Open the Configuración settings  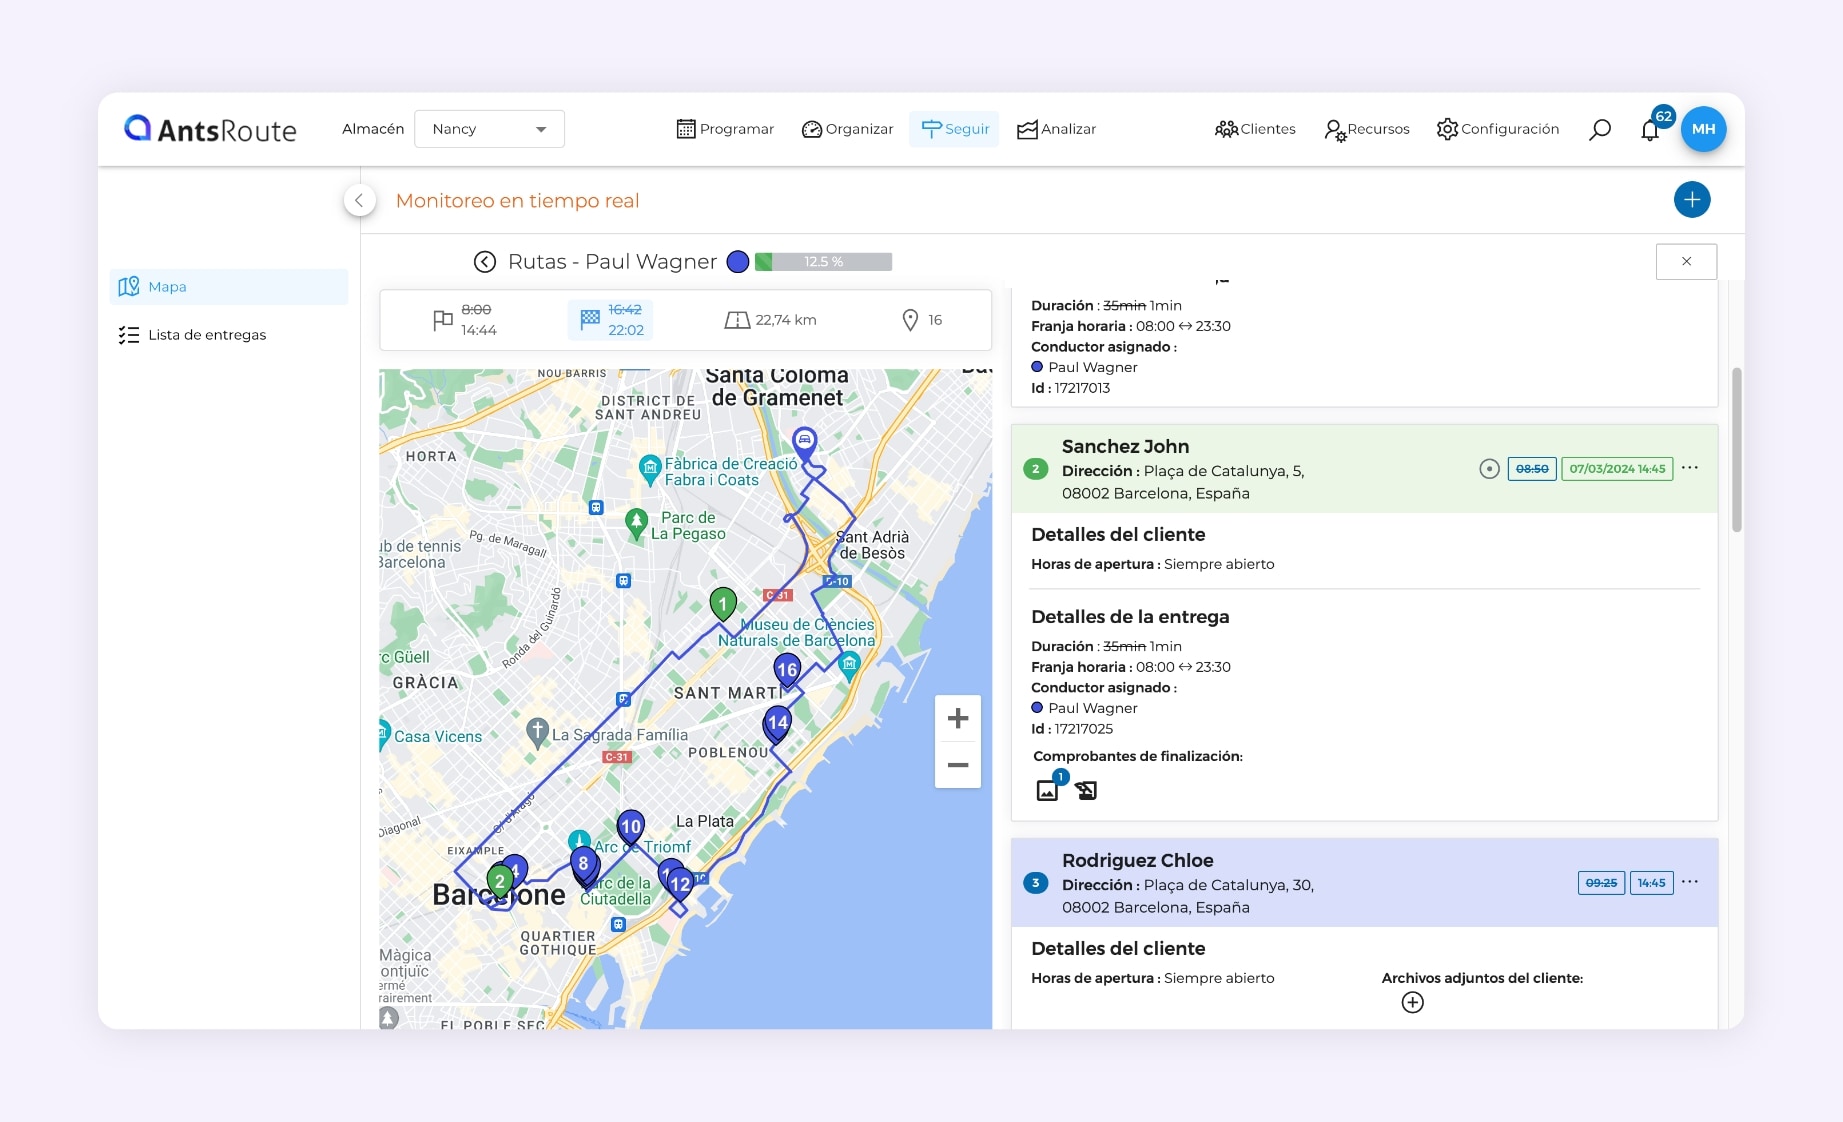[1497, 128]
